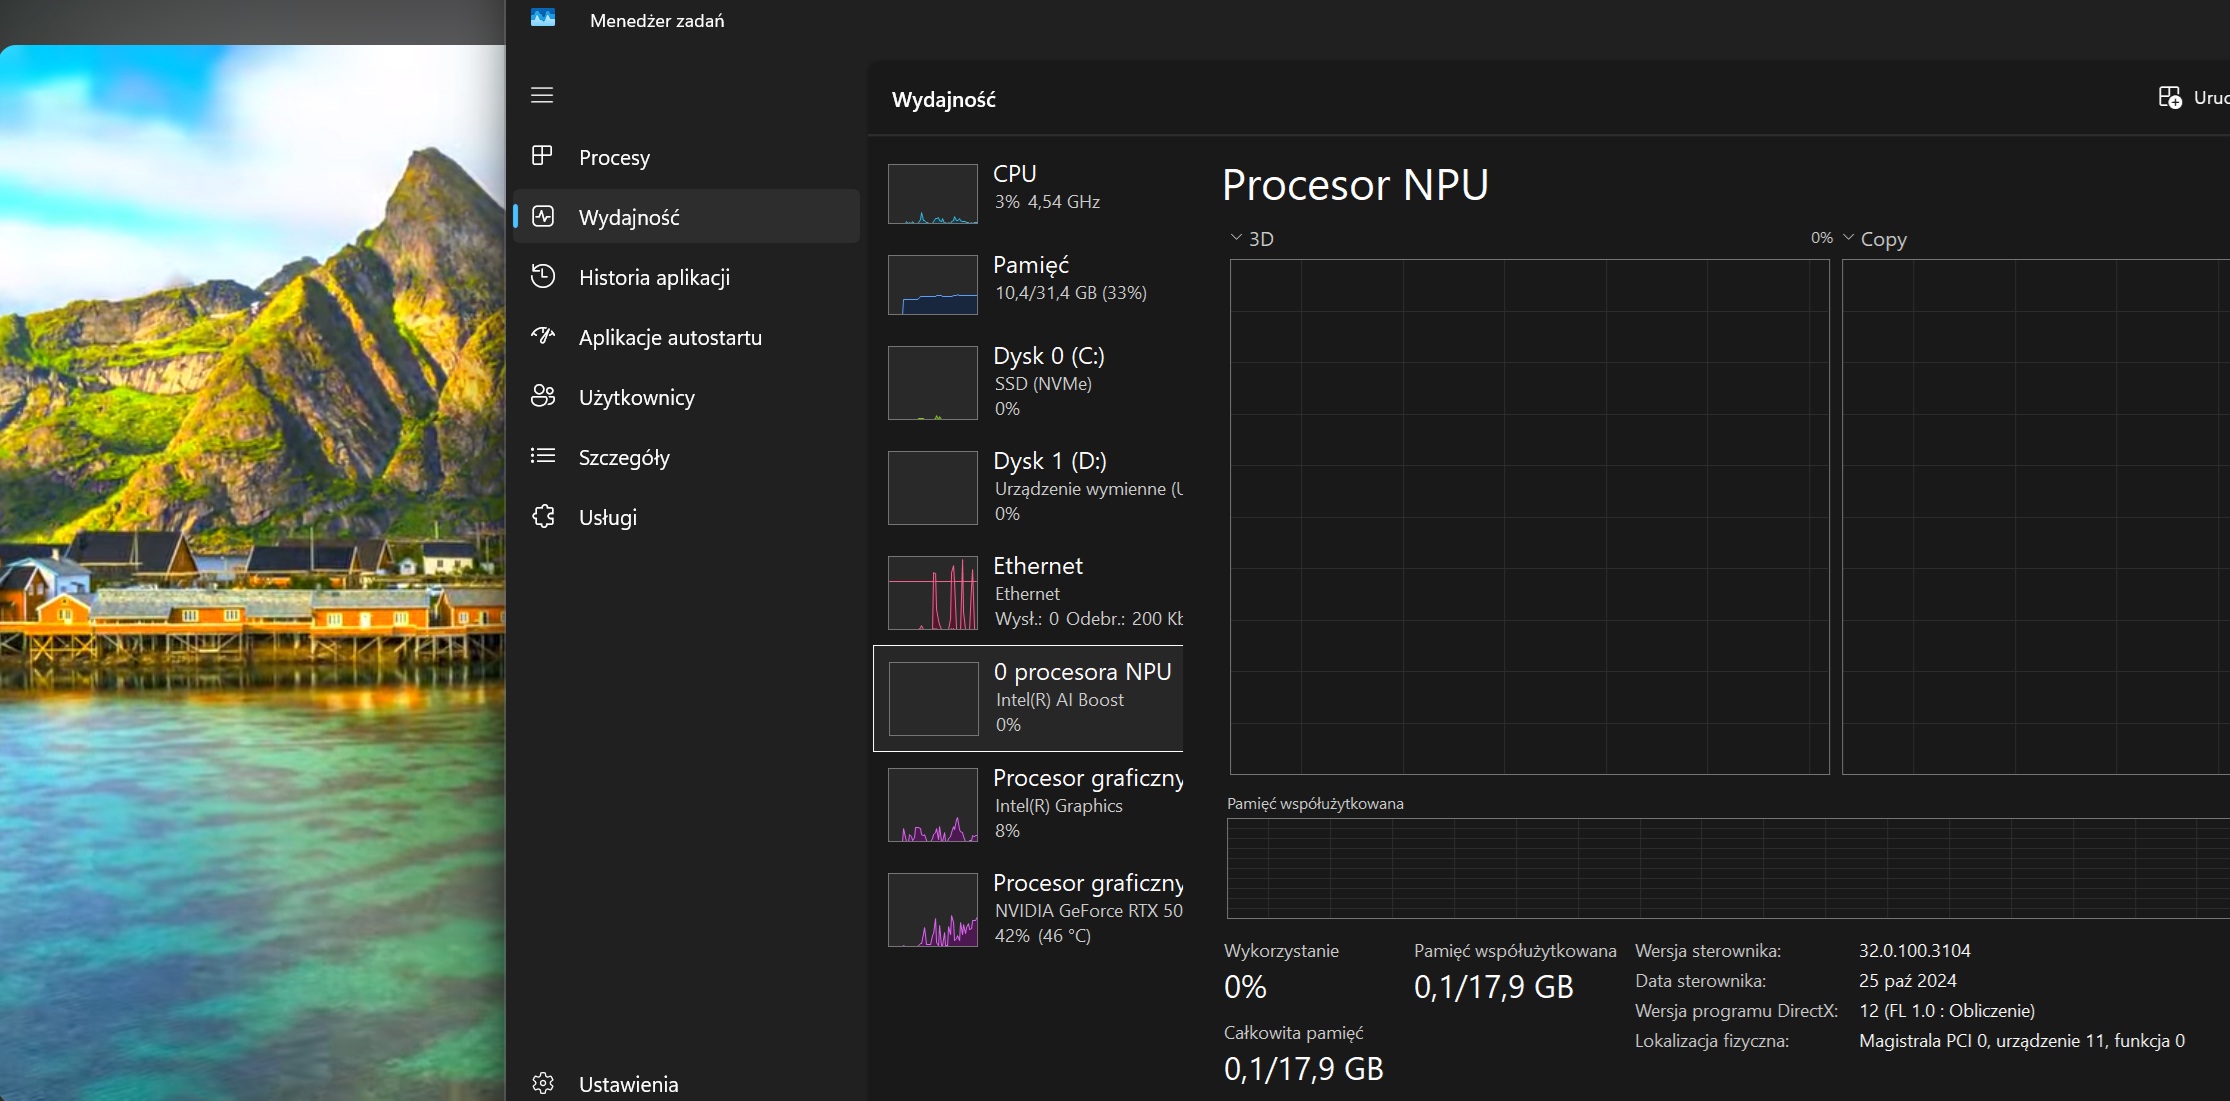2230x1101 pixels.
Task: Click the Aplikacje autostartu gauge icon
Action: (542, 336)
